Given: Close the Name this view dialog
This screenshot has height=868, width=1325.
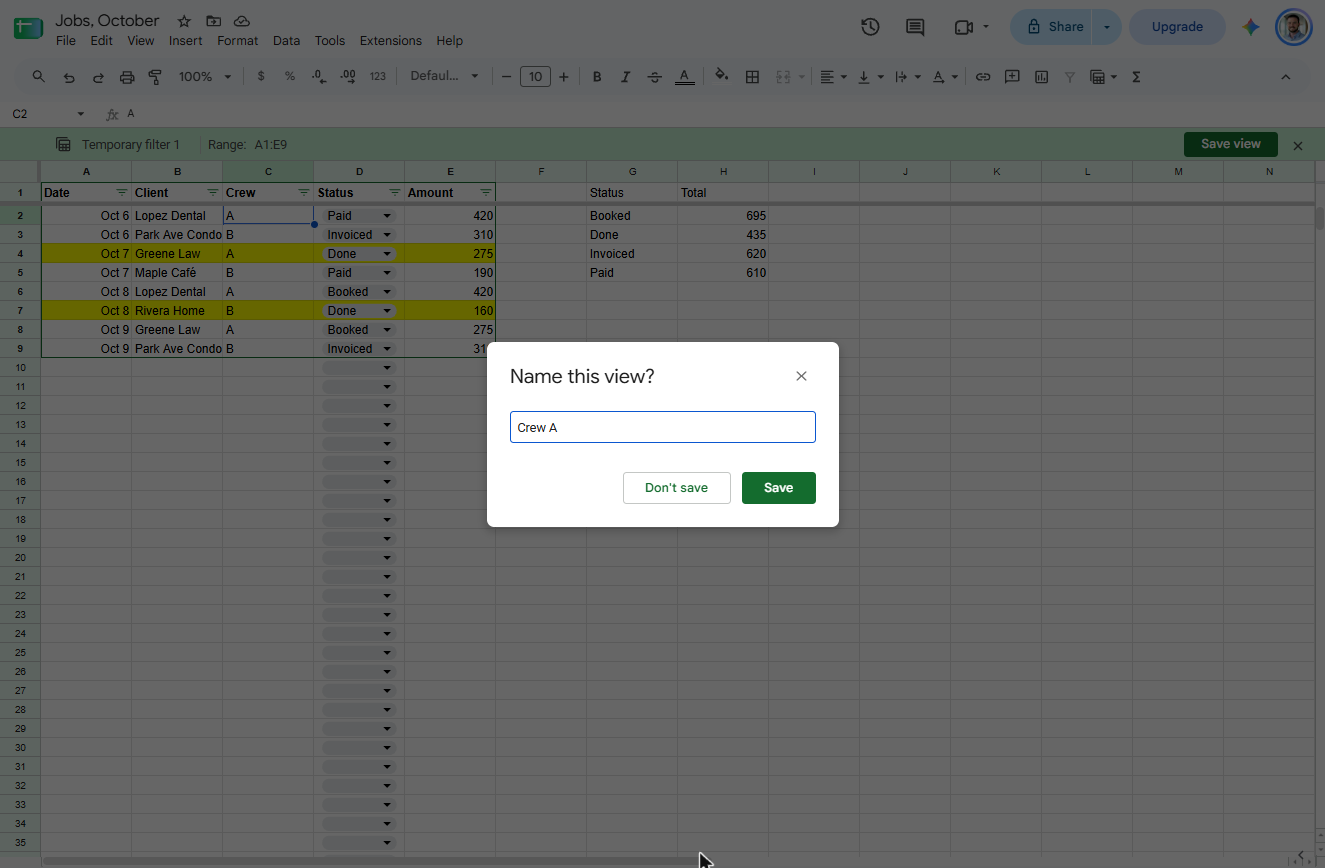Looking at the screenshot, I should click(801, 376).
